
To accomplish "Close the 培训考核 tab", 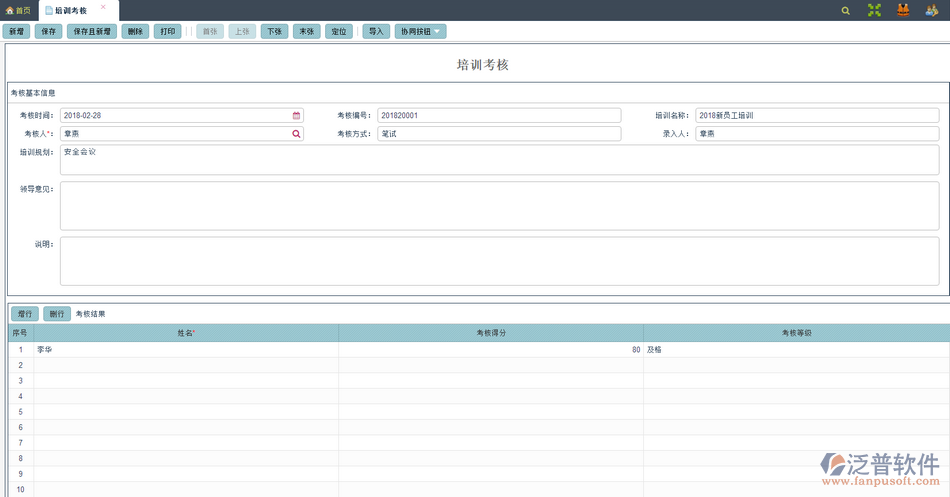I will click(103, 7).
